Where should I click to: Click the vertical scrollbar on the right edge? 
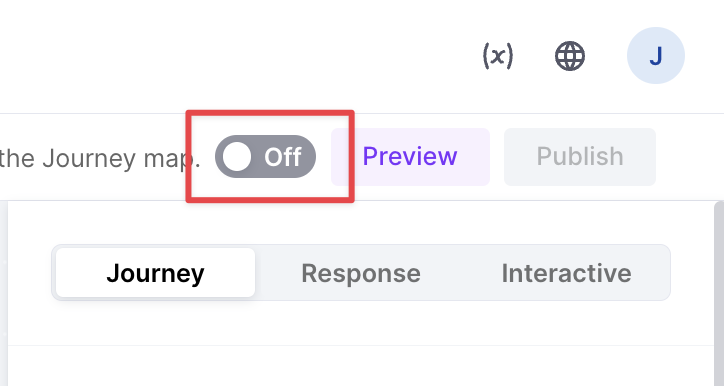719,294
